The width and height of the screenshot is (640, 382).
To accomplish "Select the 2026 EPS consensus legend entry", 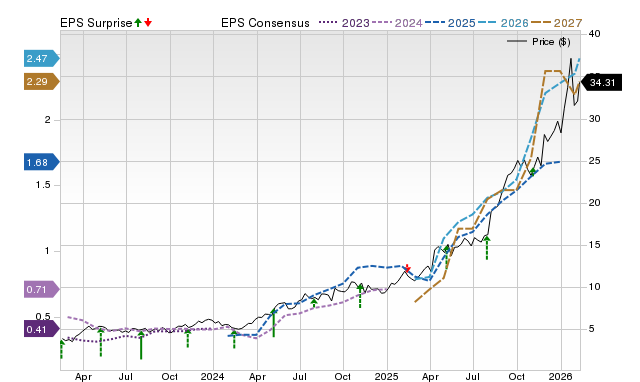I will click(x=503, y=23).
